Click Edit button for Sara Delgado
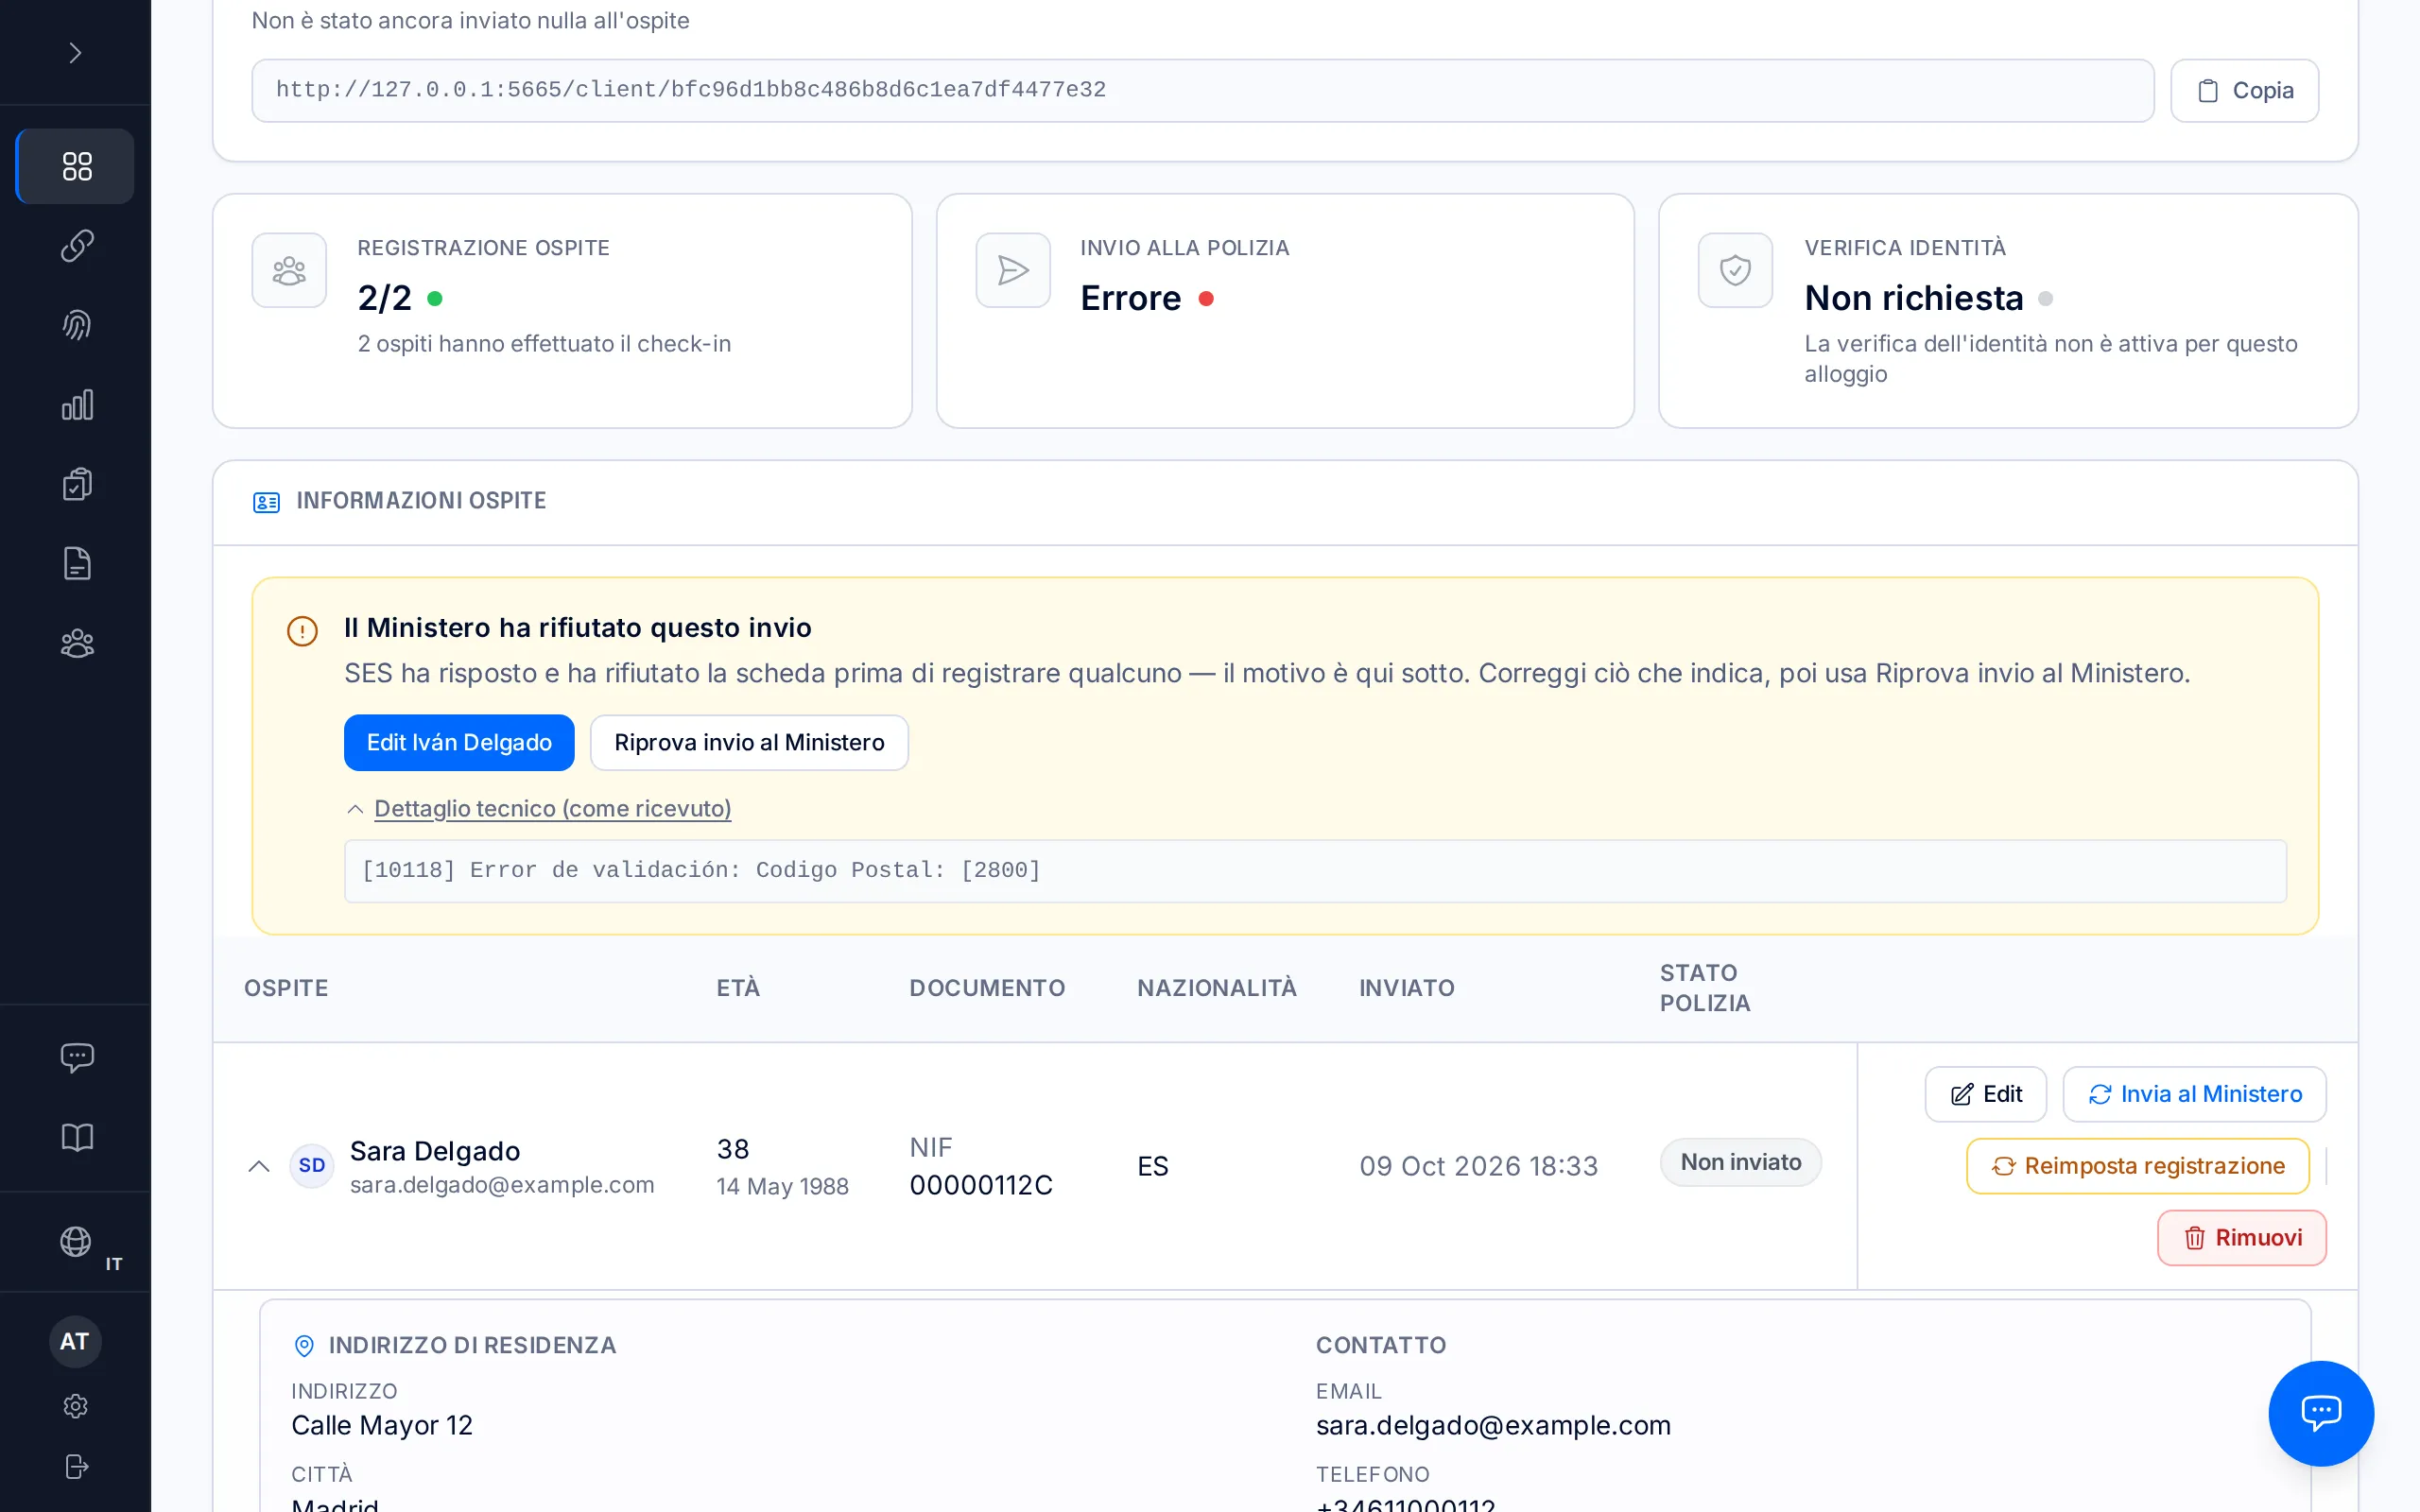Screen dimensions: 2420x1512 [x=1986, y=1094]
